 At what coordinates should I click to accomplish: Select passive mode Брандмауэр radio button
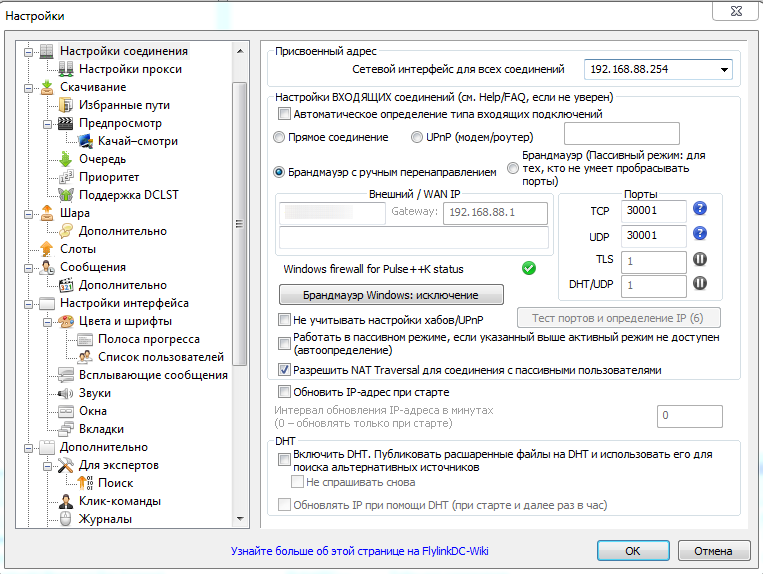pos(513,168)
